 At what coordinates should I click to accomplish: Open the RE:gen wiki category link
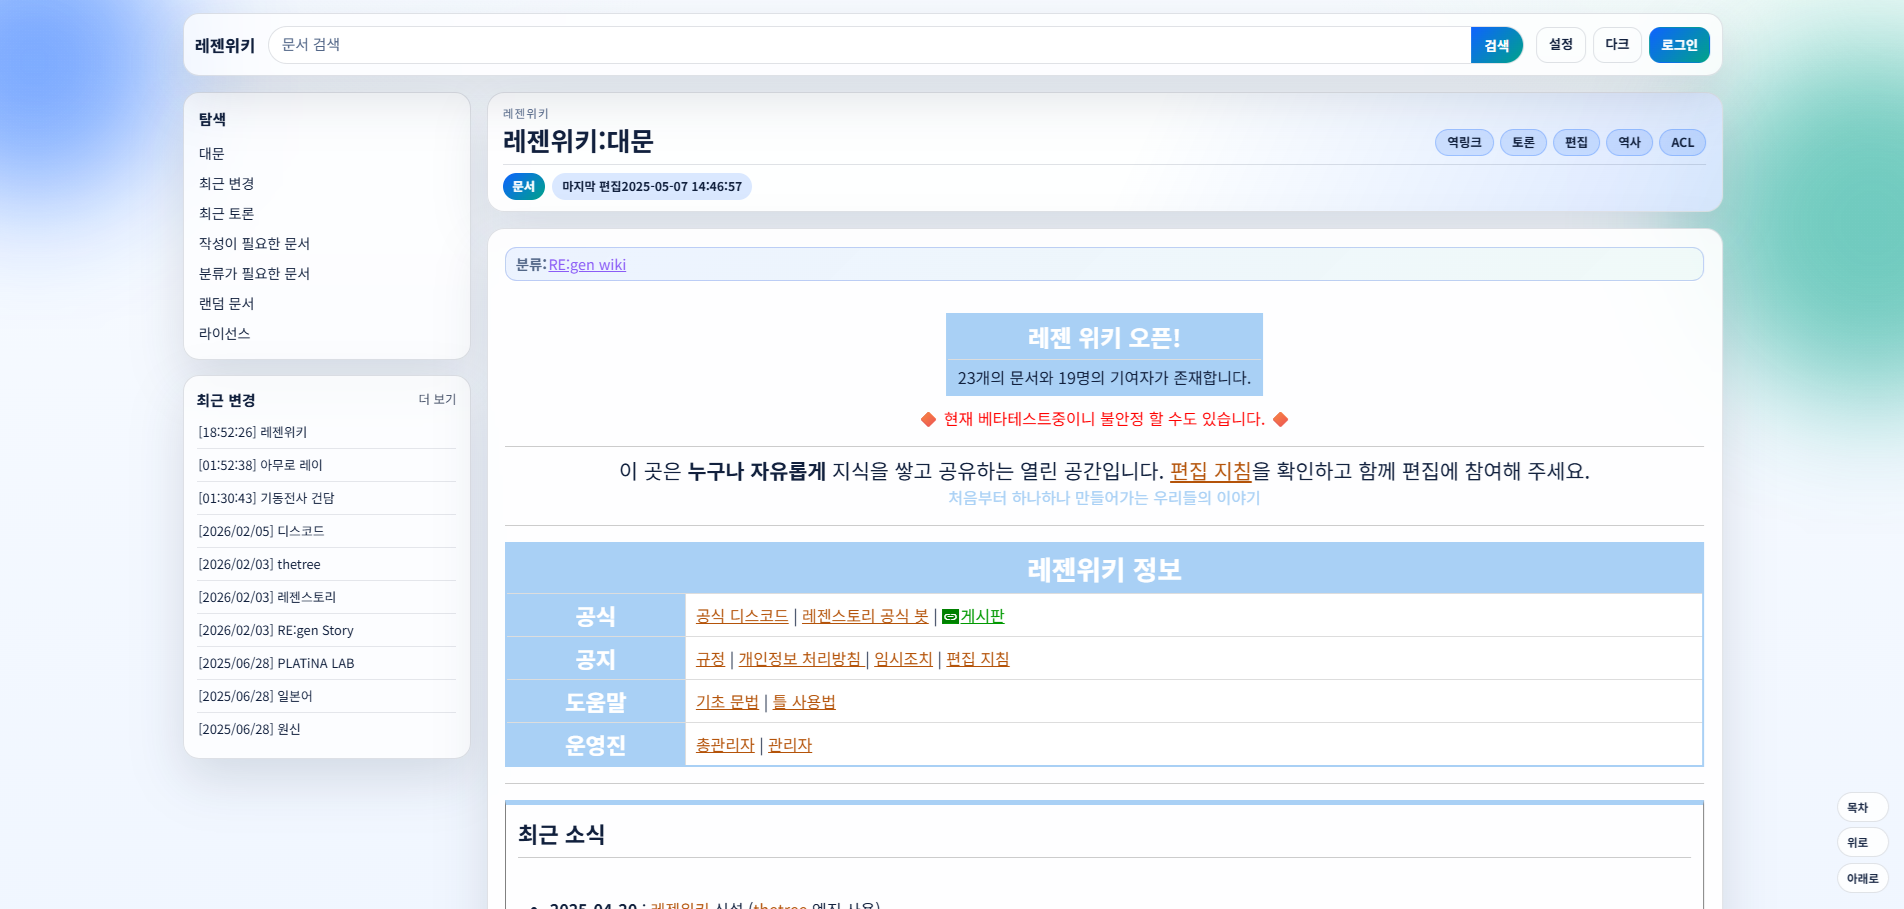[x=587, y=265]
